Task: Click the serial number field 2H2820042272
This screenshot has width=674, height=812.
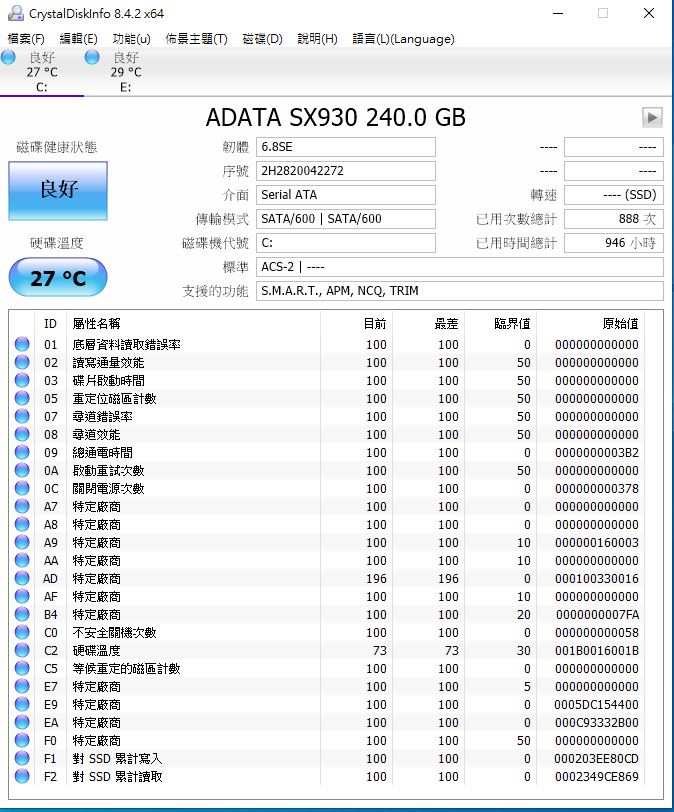Action: [346, 171]
